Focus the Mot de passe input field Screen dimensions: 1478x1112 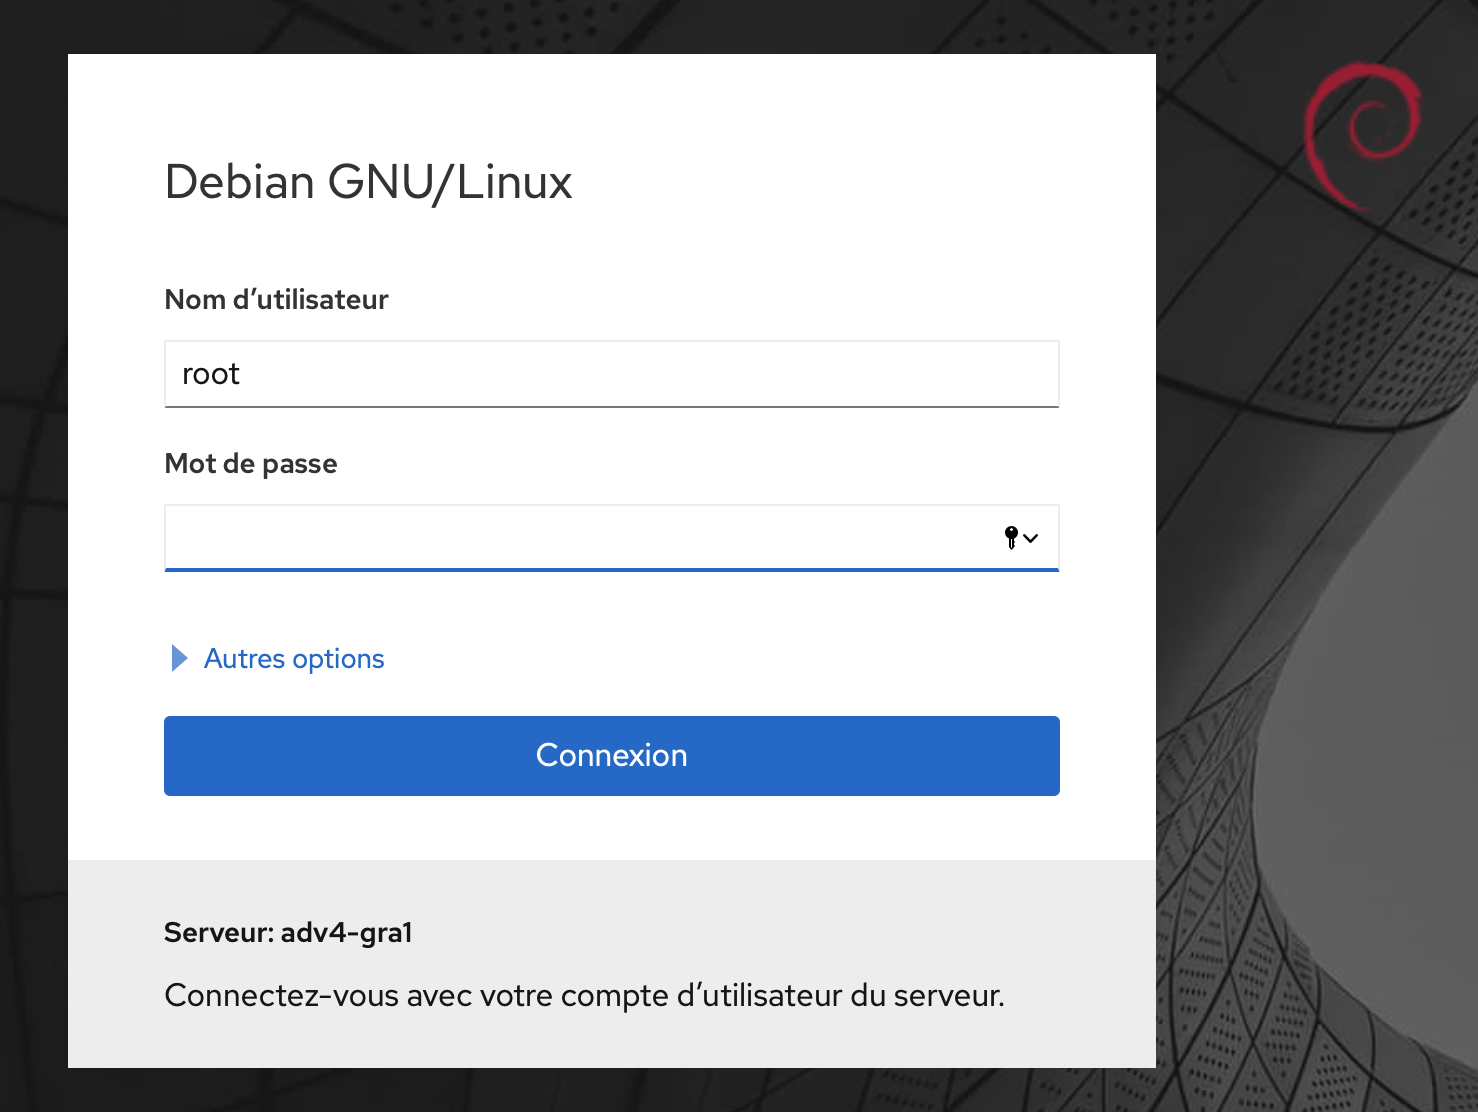pyautogui.click(x=580, y=538)
